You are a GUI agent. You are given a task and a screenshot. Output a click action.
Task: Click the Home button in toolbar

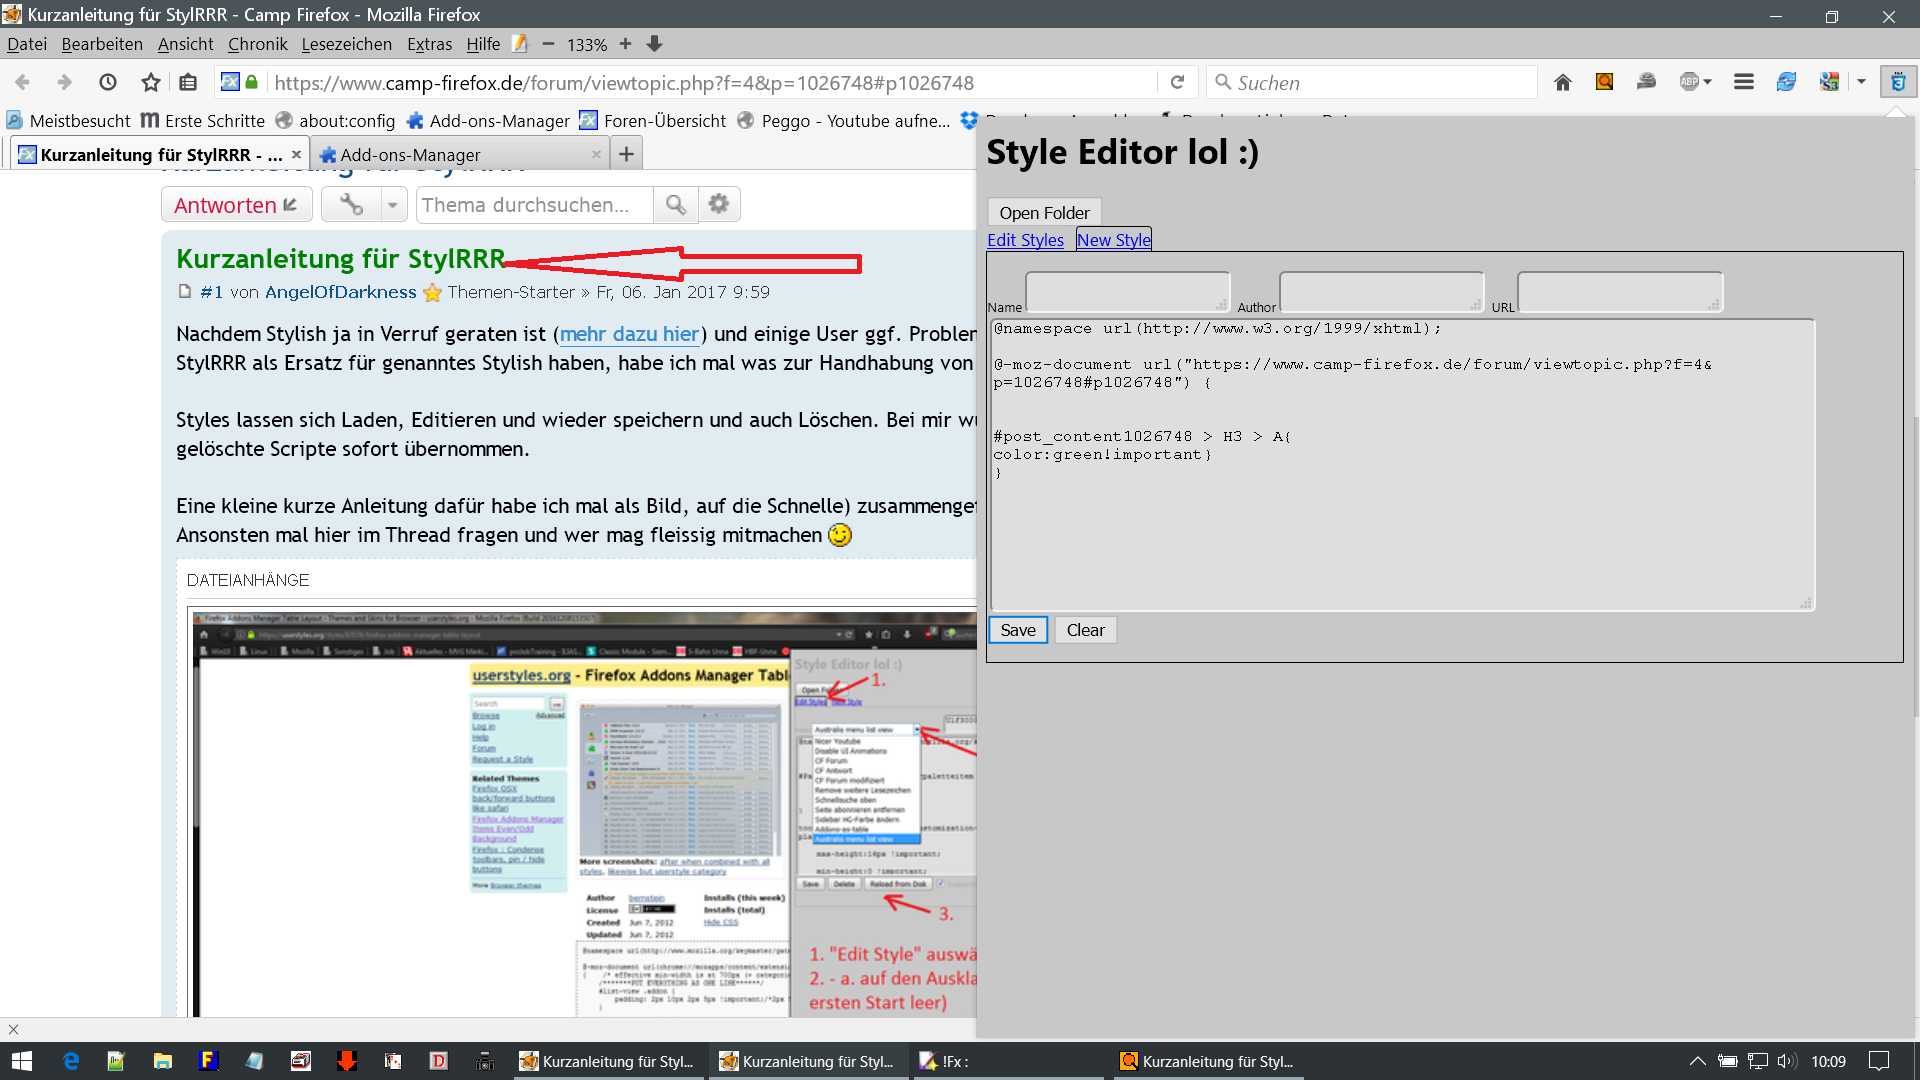[1563, 82]
